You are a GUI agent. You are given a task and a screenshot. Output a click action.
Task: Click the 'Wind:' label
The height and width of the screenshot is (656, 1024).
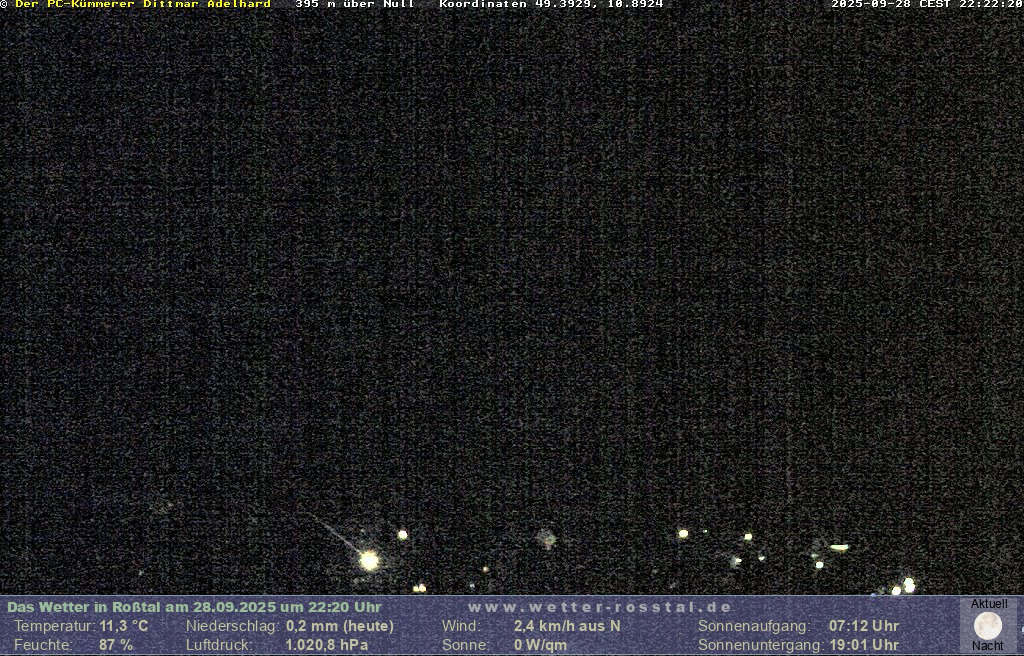tap(461, 626)
